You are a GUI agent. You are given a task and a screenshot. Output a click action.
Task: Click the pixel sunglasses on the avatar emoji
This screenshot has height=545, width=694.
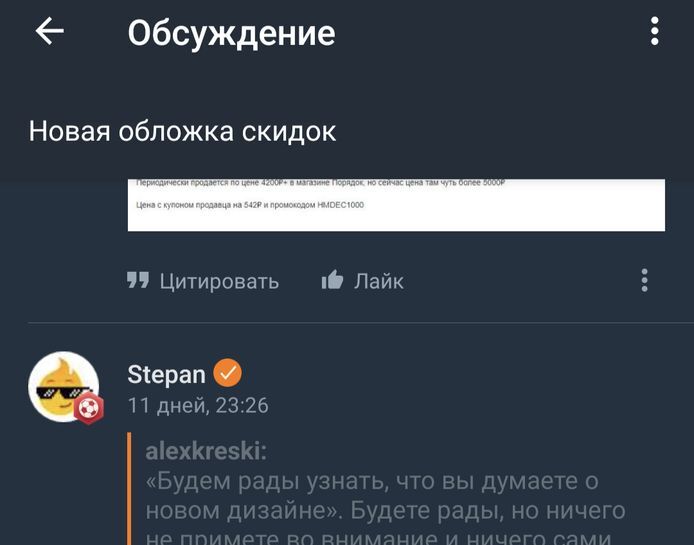[x=62, y=392]
